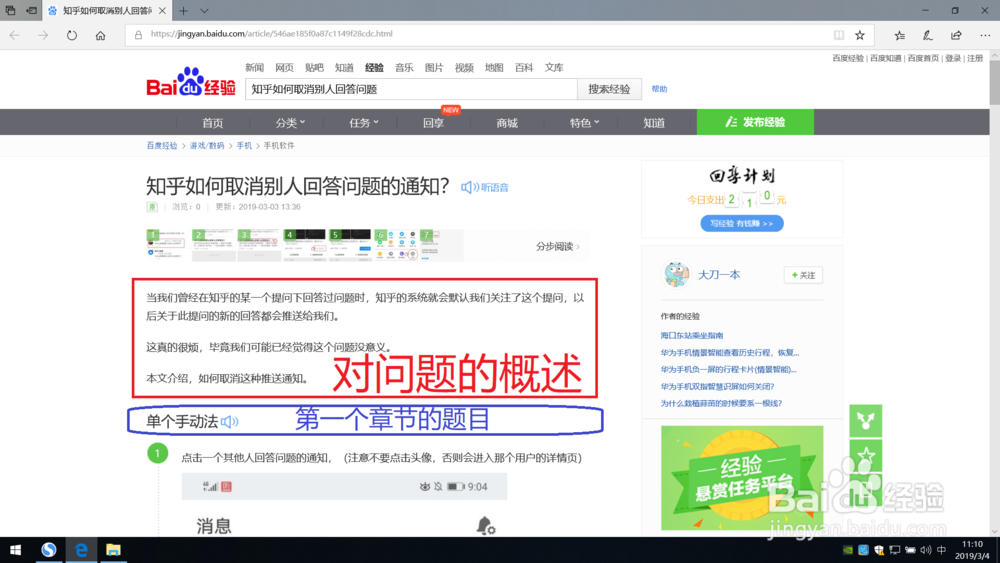
Task: Play the title audio 听语音
Action: click(x=485, y=187)
